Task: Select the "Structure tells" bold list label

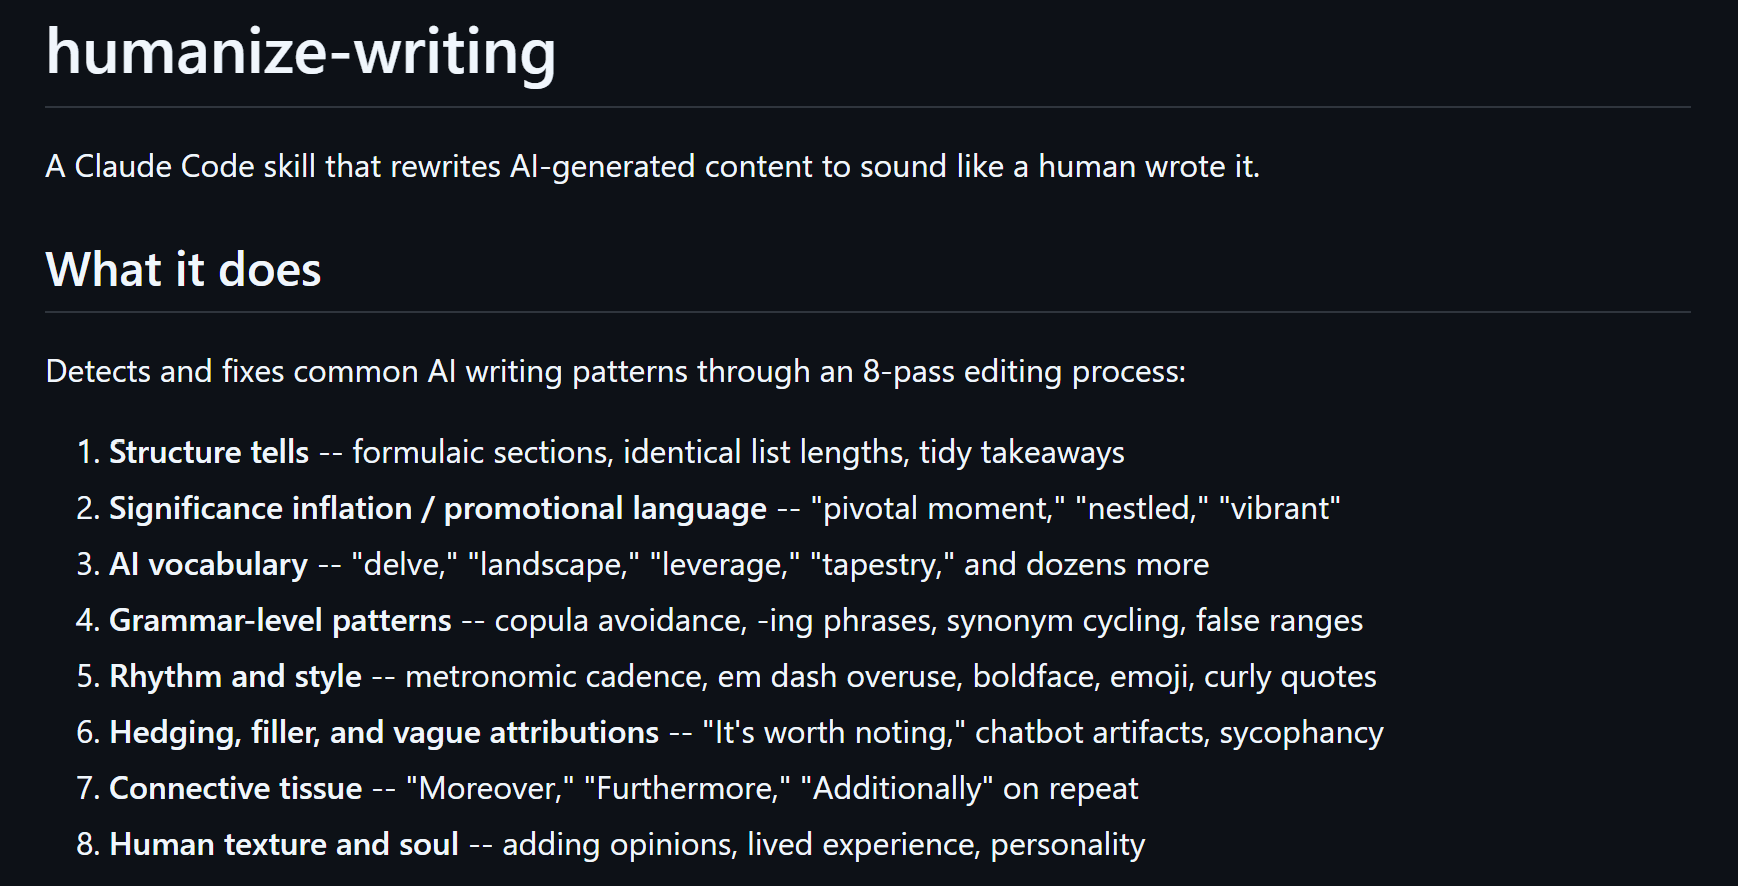Action: 209,452
